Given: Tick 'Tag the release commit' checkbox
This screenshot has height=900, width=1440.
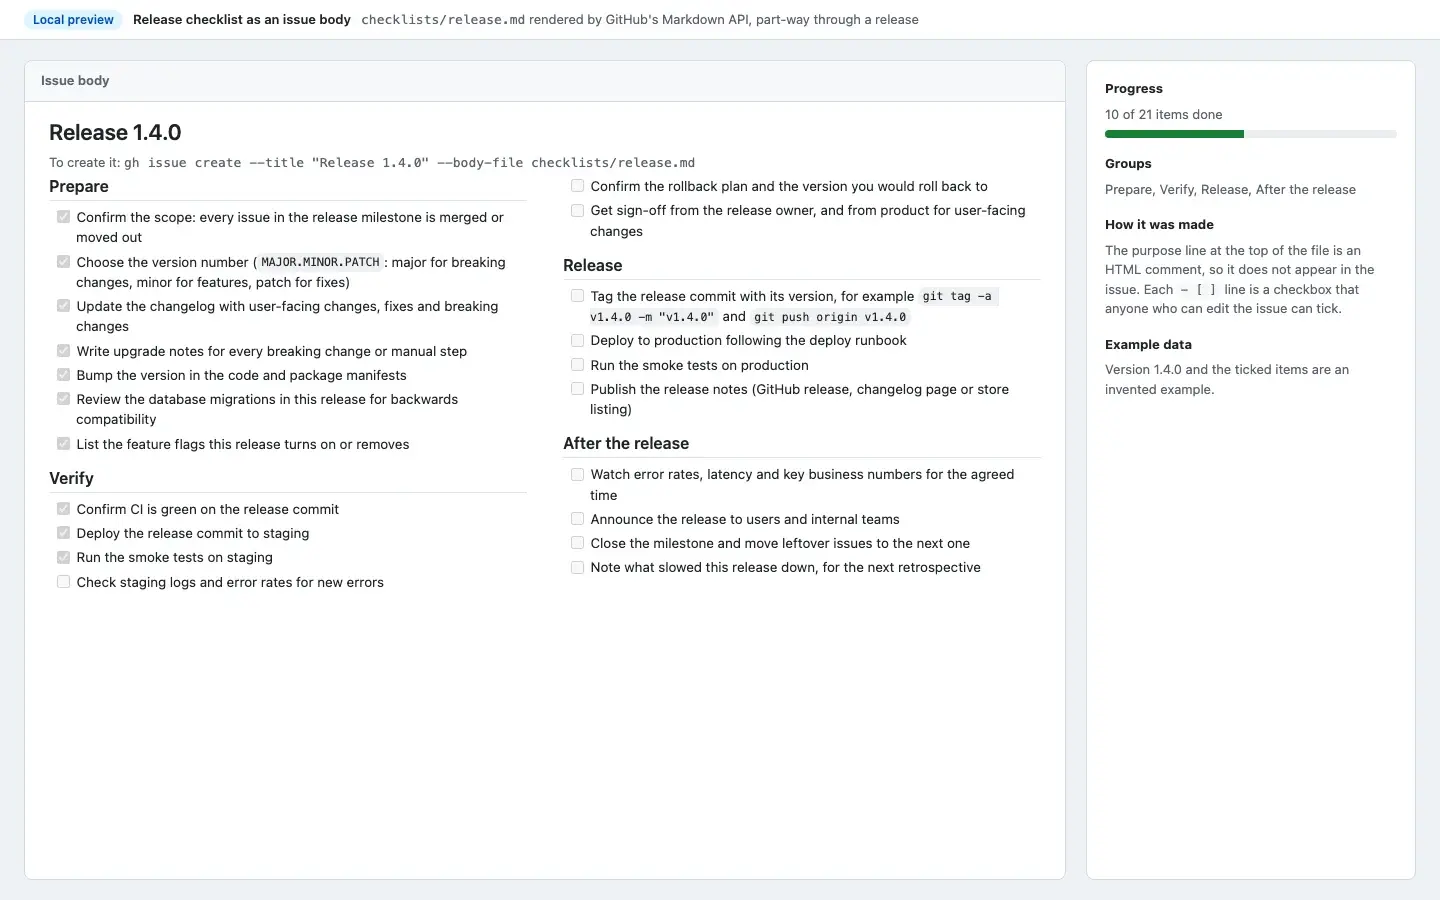Looking at the screenshot, I should tap(577, 295).
